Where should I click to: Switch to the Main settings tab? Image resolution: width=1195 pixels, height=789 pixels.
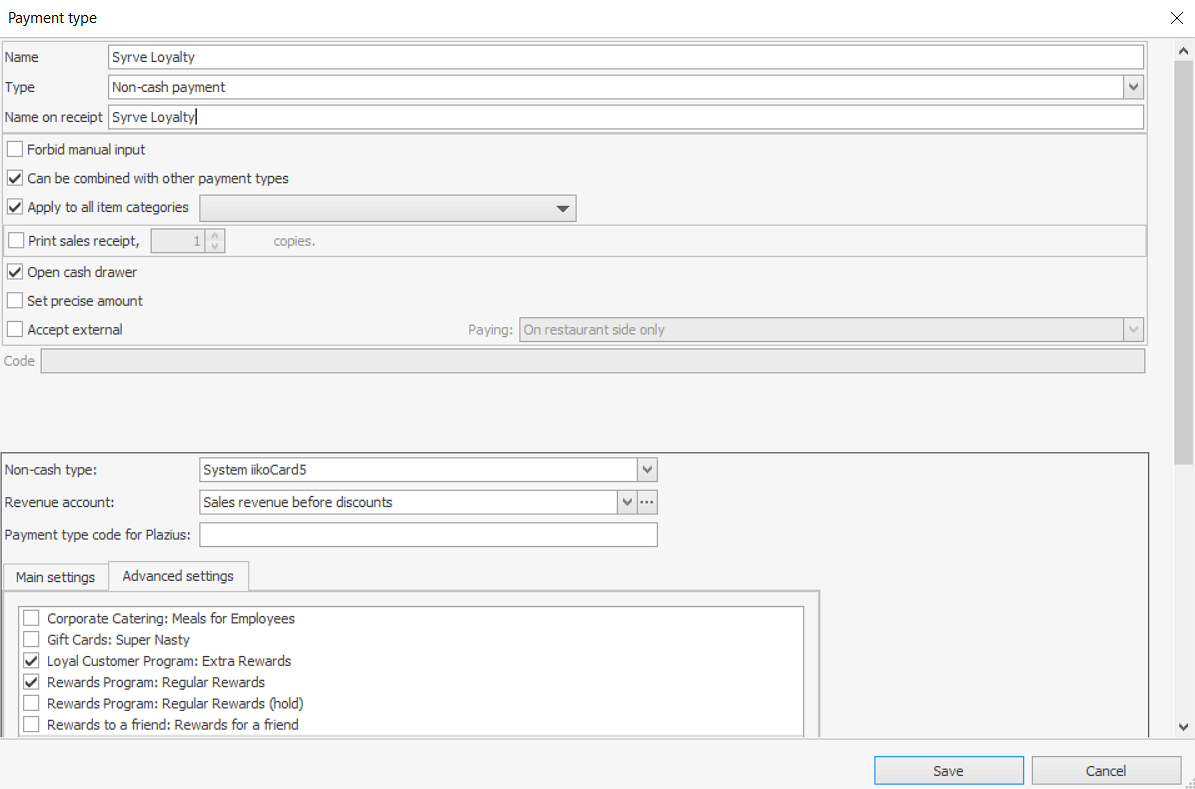pos(55,577)
